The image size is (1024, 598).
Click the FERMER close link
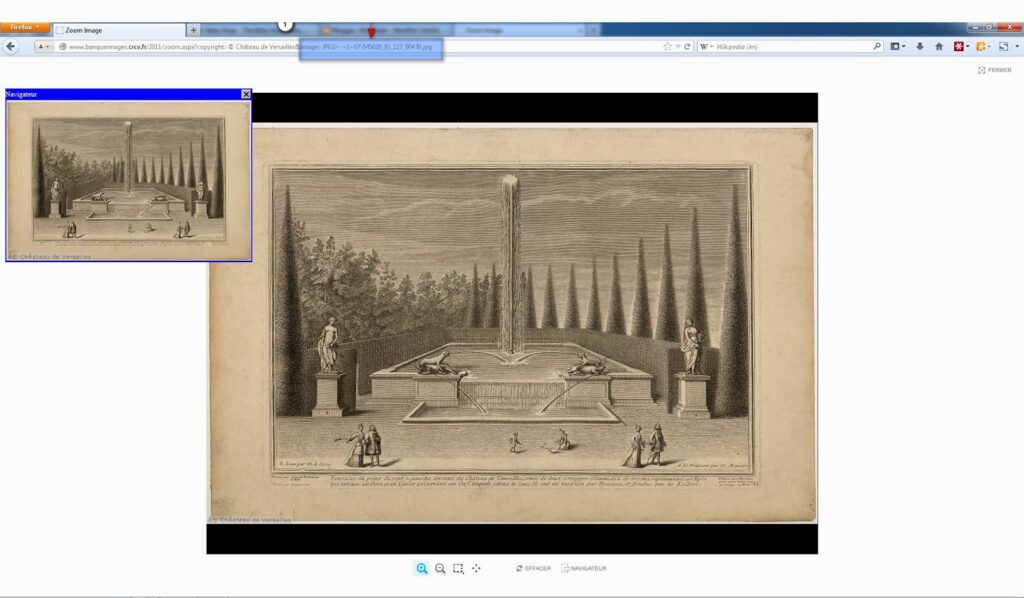point(994,70)
